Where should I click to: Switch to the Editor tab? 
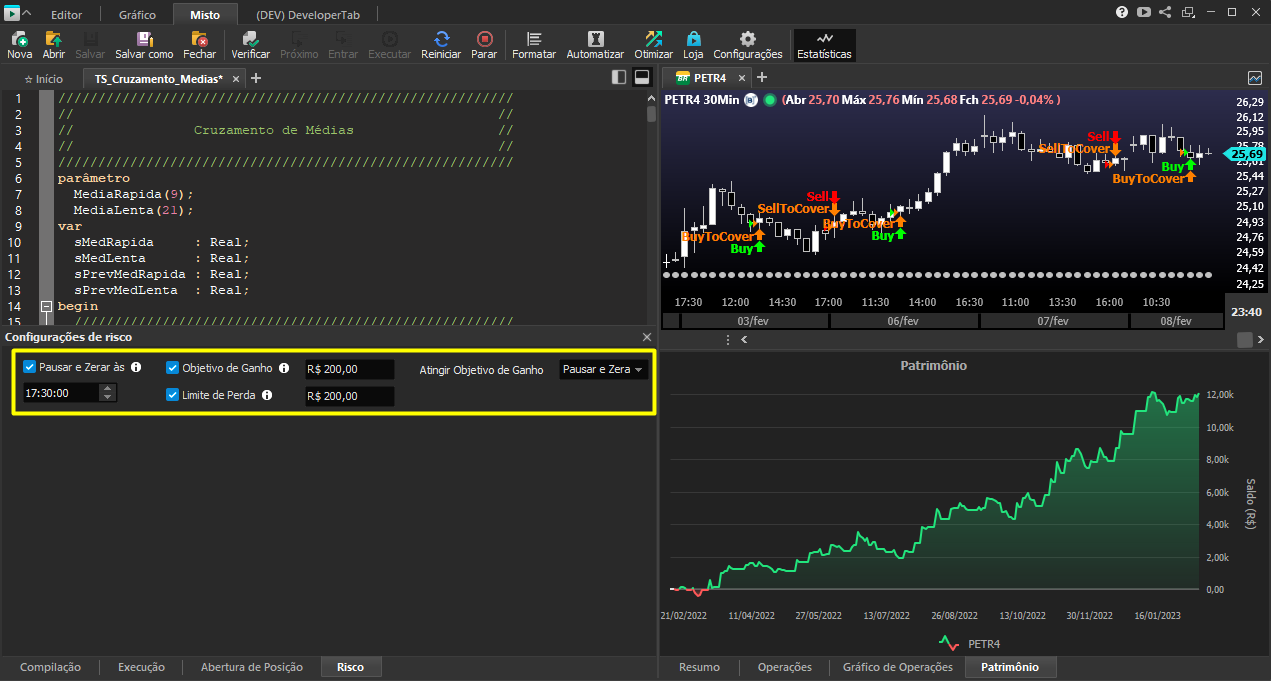tap(67, 15)
